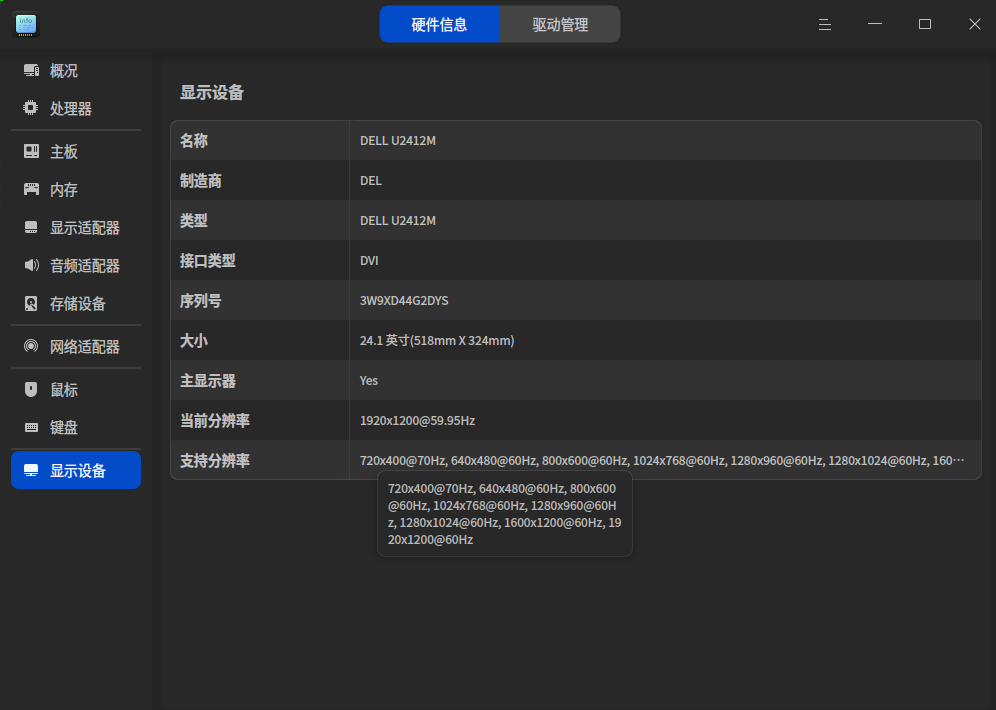
Task: Select the 制造商 row label
Action: [x=201, y=181]
